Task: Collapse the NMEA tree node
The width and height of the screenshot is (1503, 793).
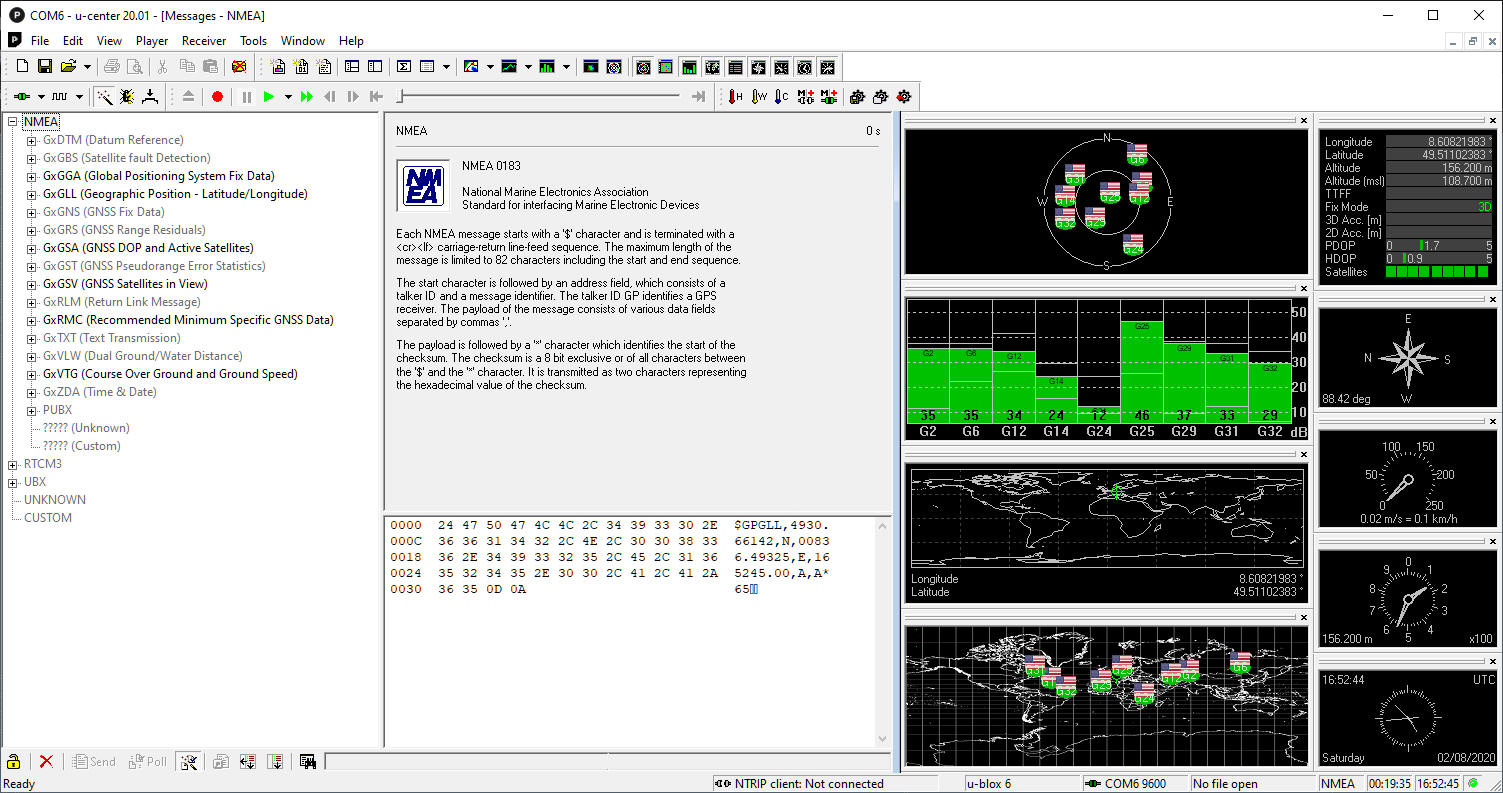Action: coord(14,122)
